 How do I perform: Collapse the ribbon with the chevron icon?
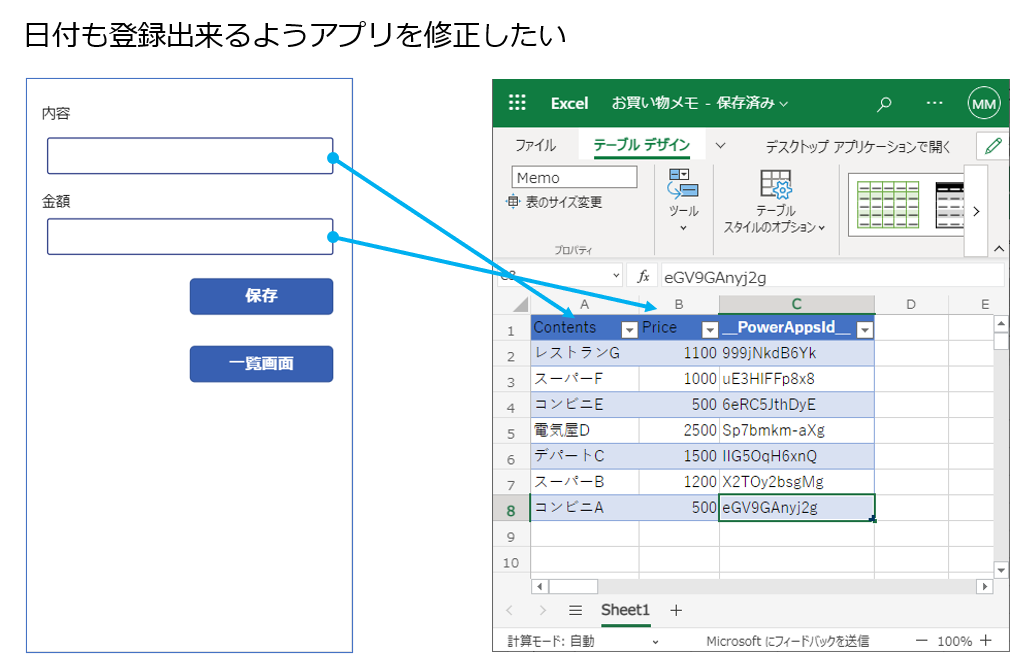(x=998, y=248)
